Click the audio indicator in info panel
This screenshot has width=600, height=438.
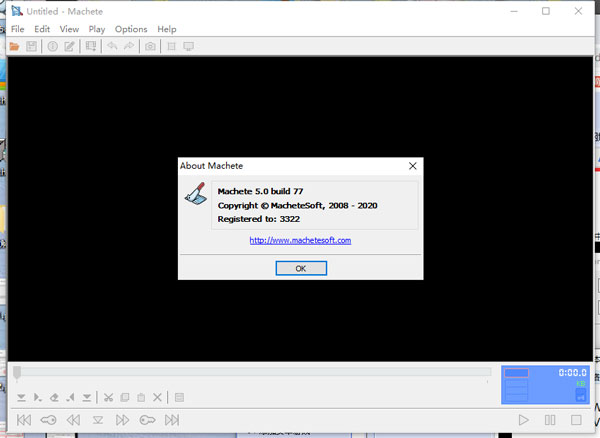tap(581, 395)
